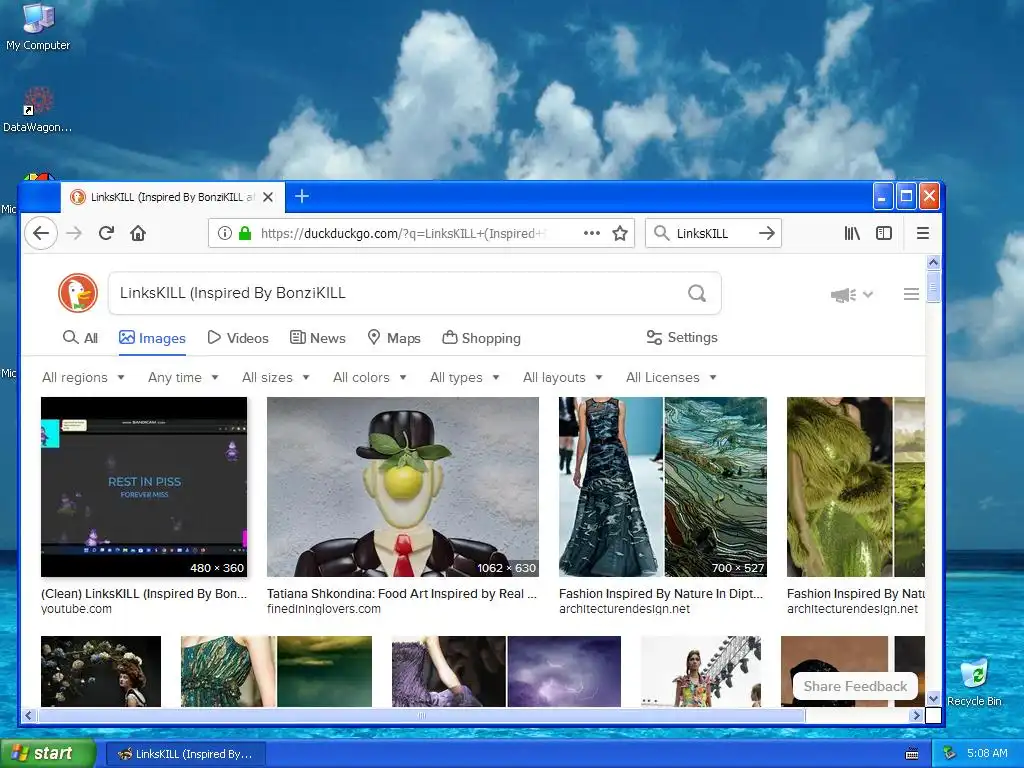Click the horizontal scrollbar right arrow

pos(916,716)
